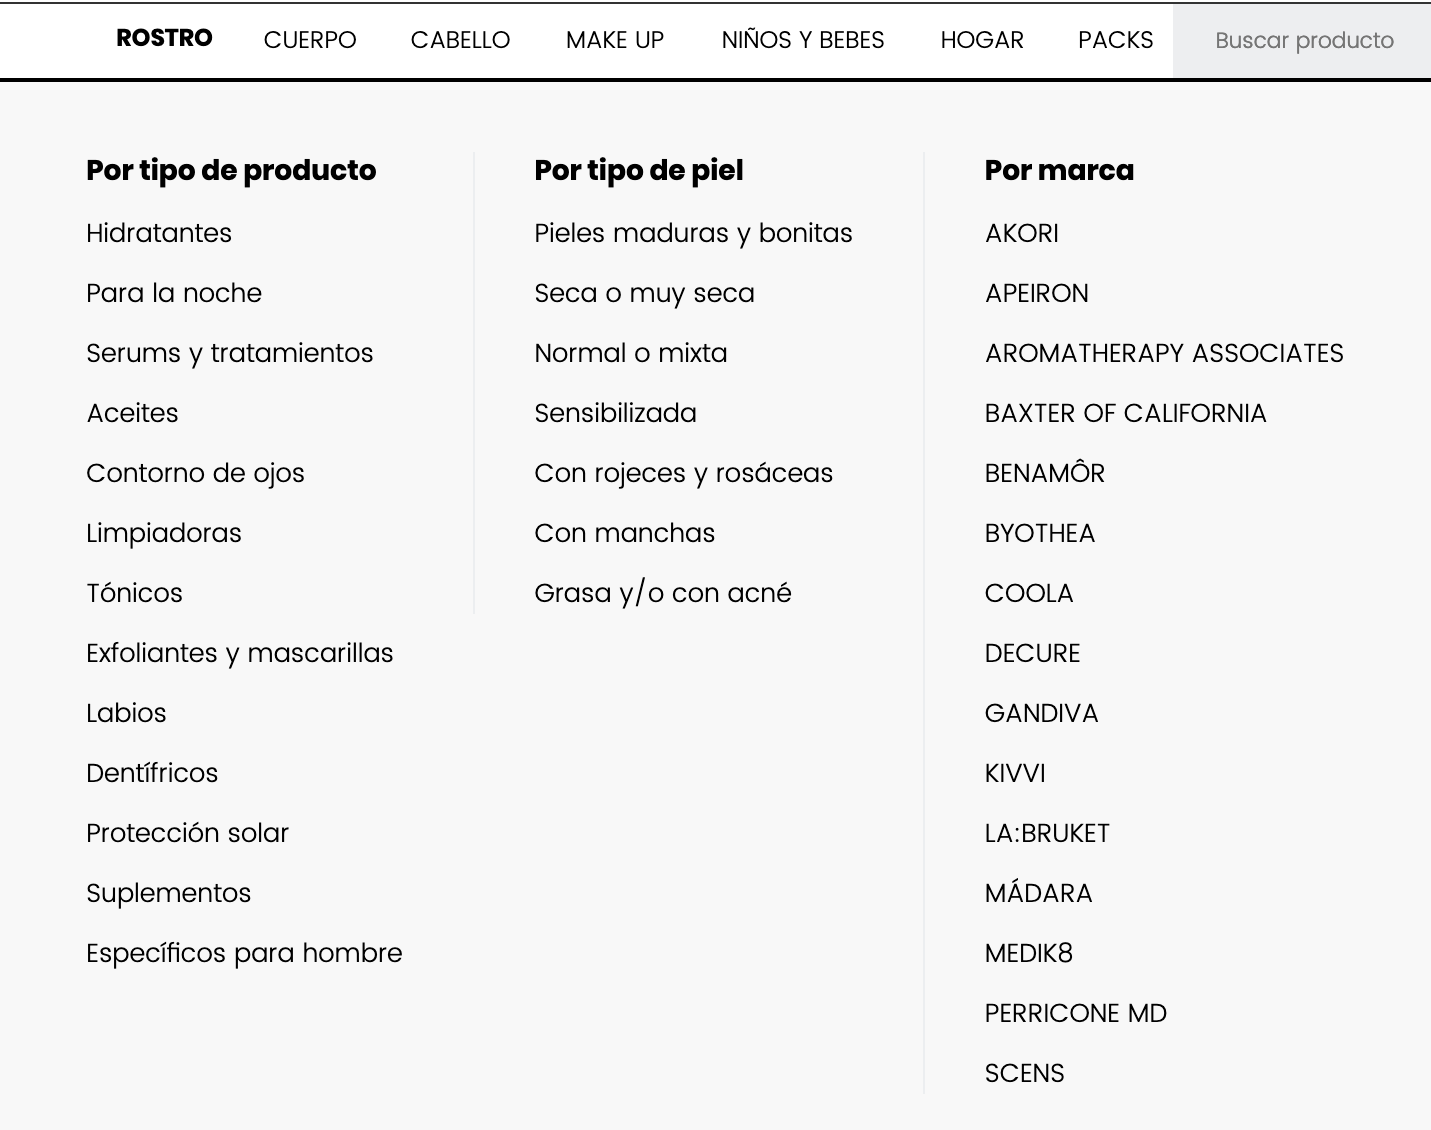The image size is (1431, 1130).
Task: Open the NIÑOS Y BEBES category
Action: [803, 40]
